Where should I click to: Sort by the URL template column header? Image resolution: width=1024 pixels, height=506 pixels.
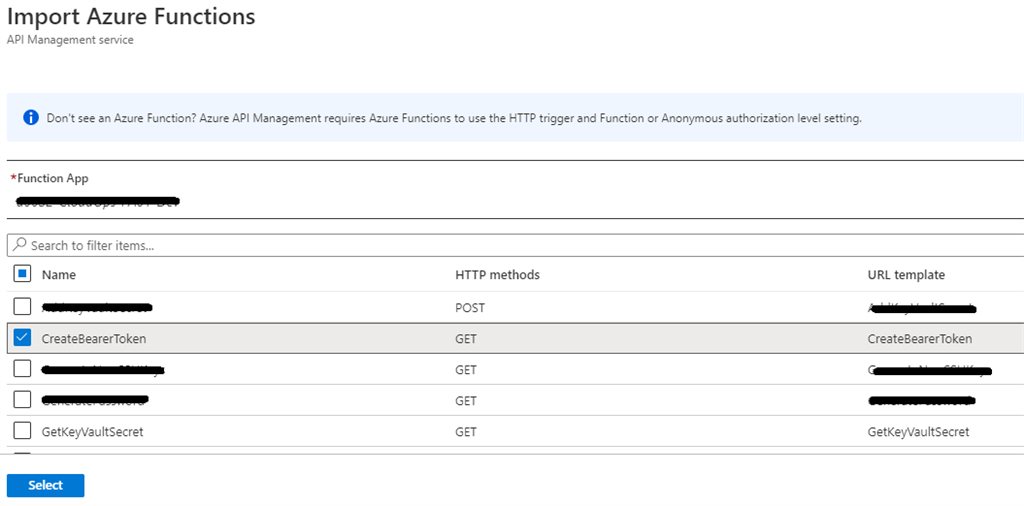click(906, 275)
